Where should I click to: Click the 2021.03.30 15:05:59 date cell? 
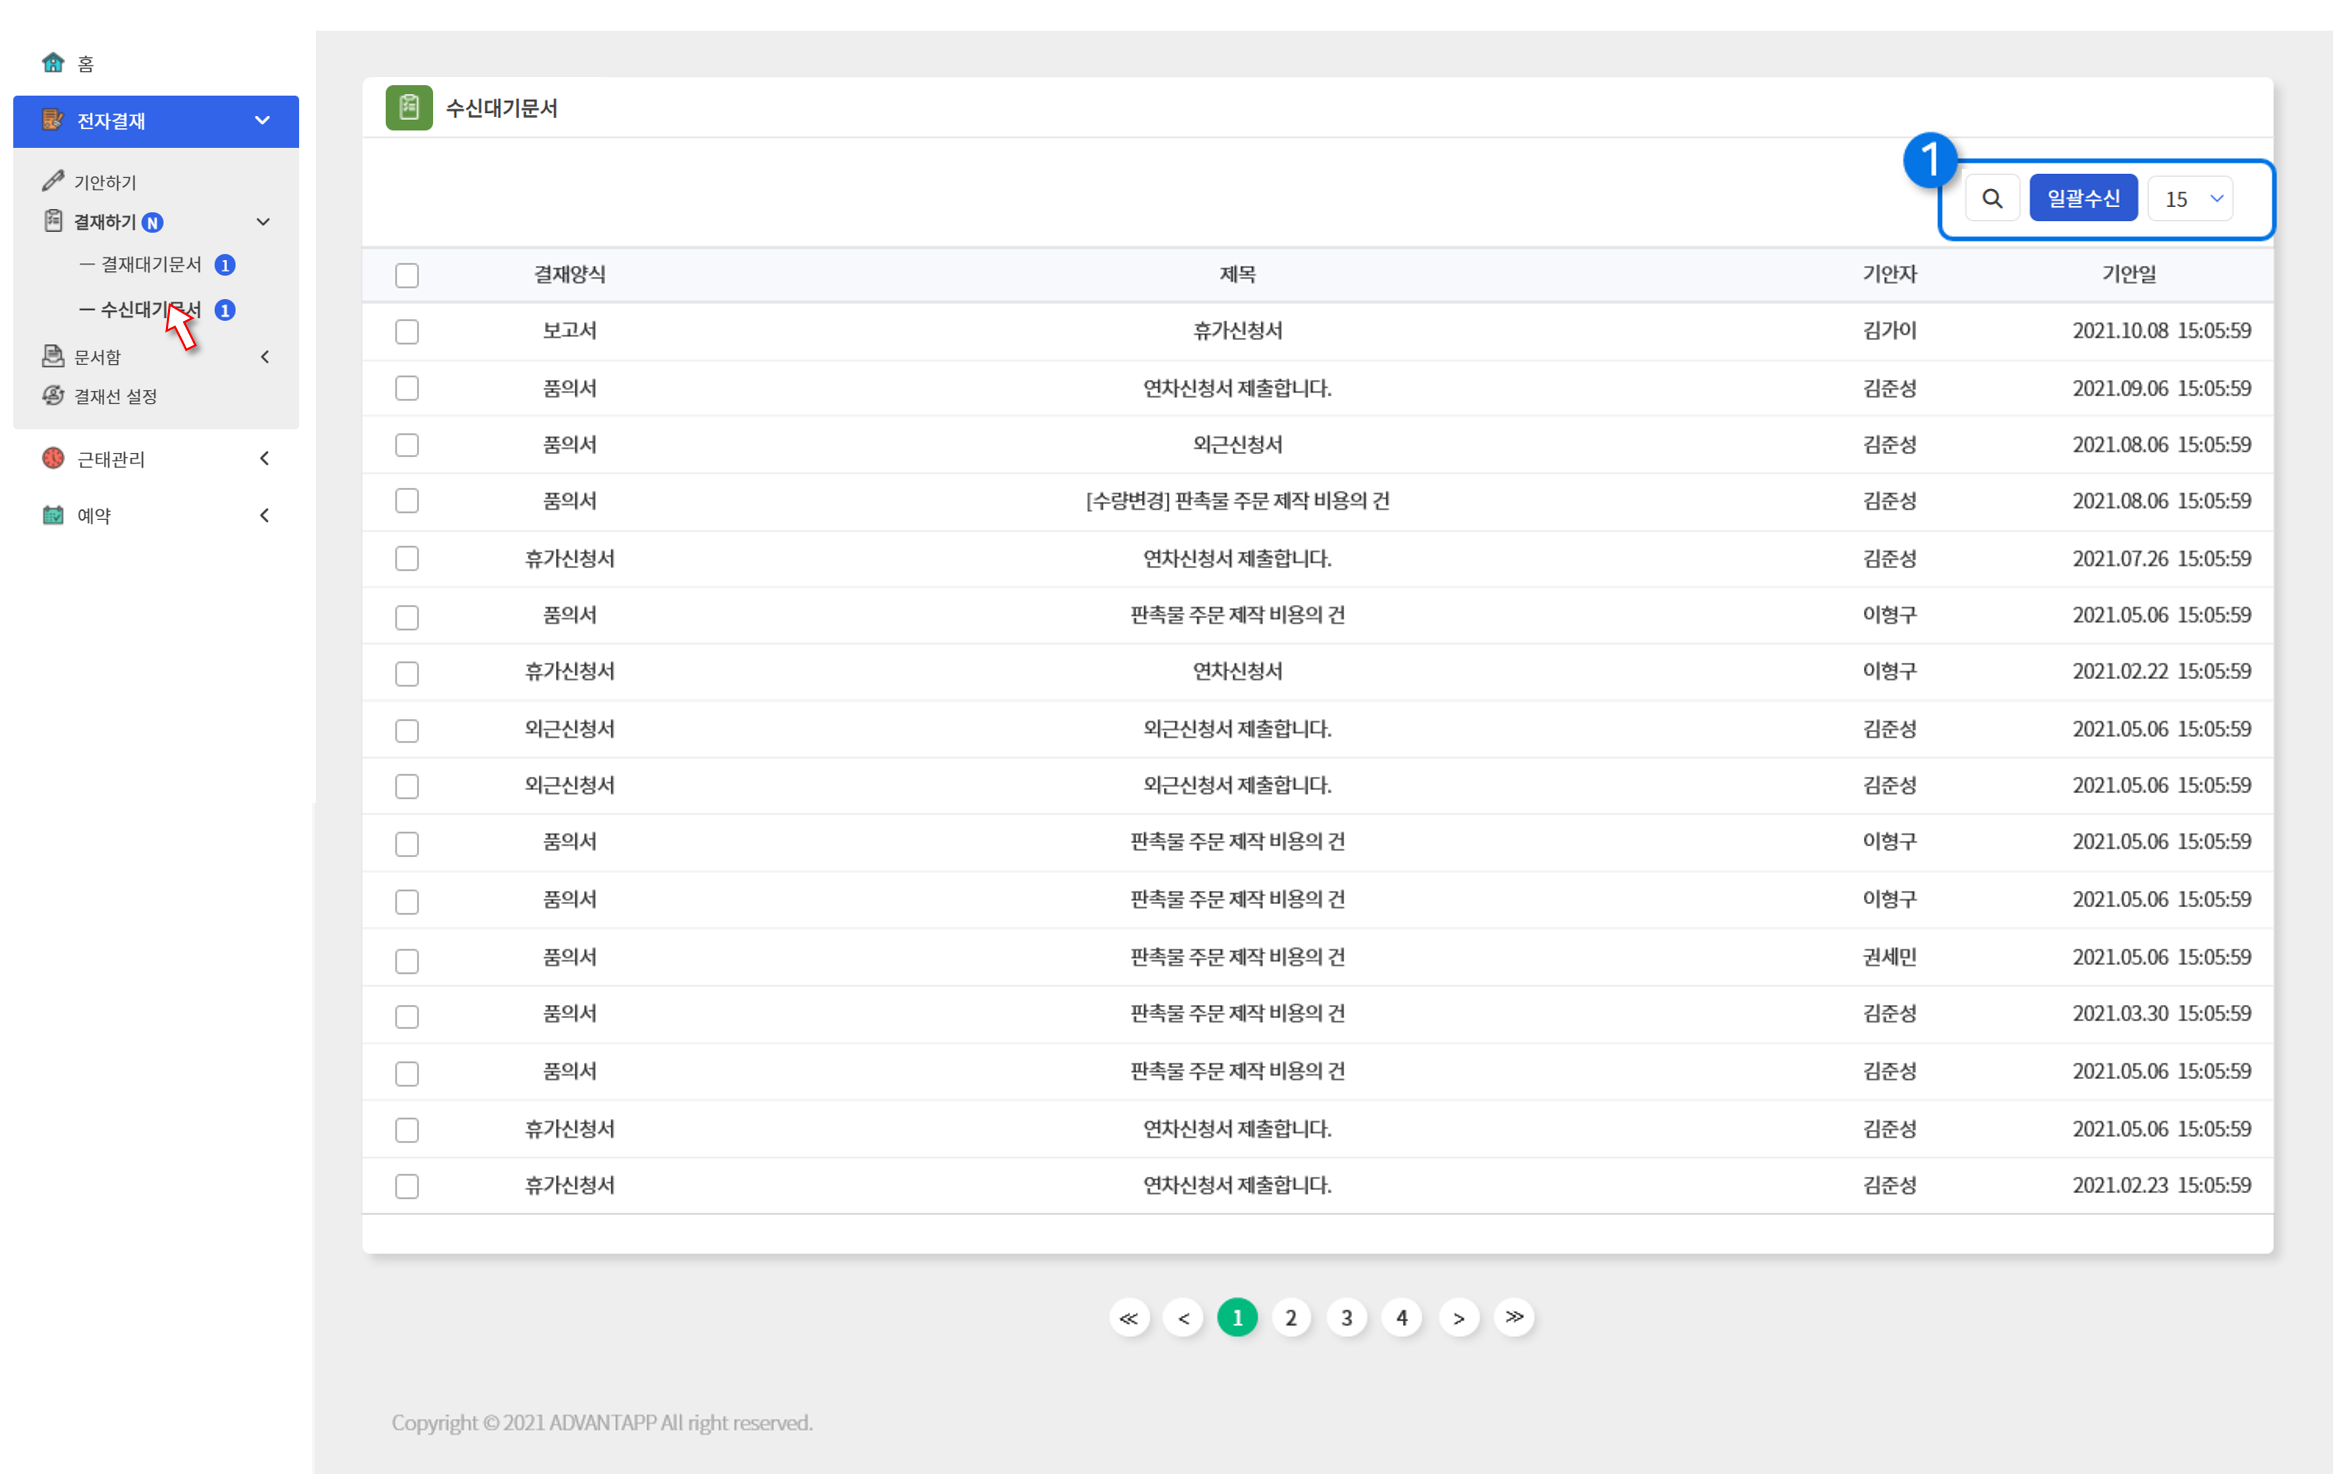click(x=2161, y=1013)
